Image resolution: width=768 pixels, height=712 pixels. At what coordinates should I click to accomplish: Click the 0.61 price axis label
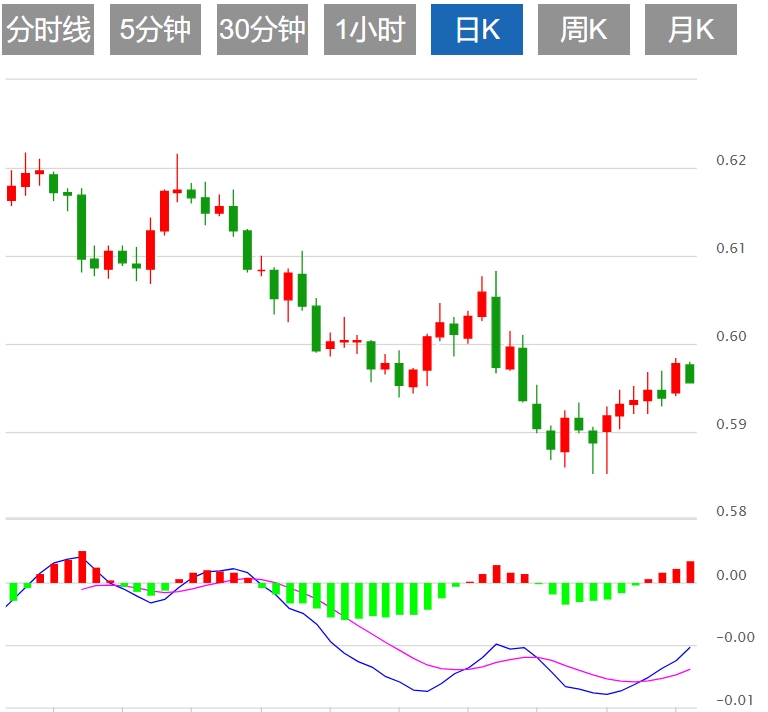[x=731, y=248]
